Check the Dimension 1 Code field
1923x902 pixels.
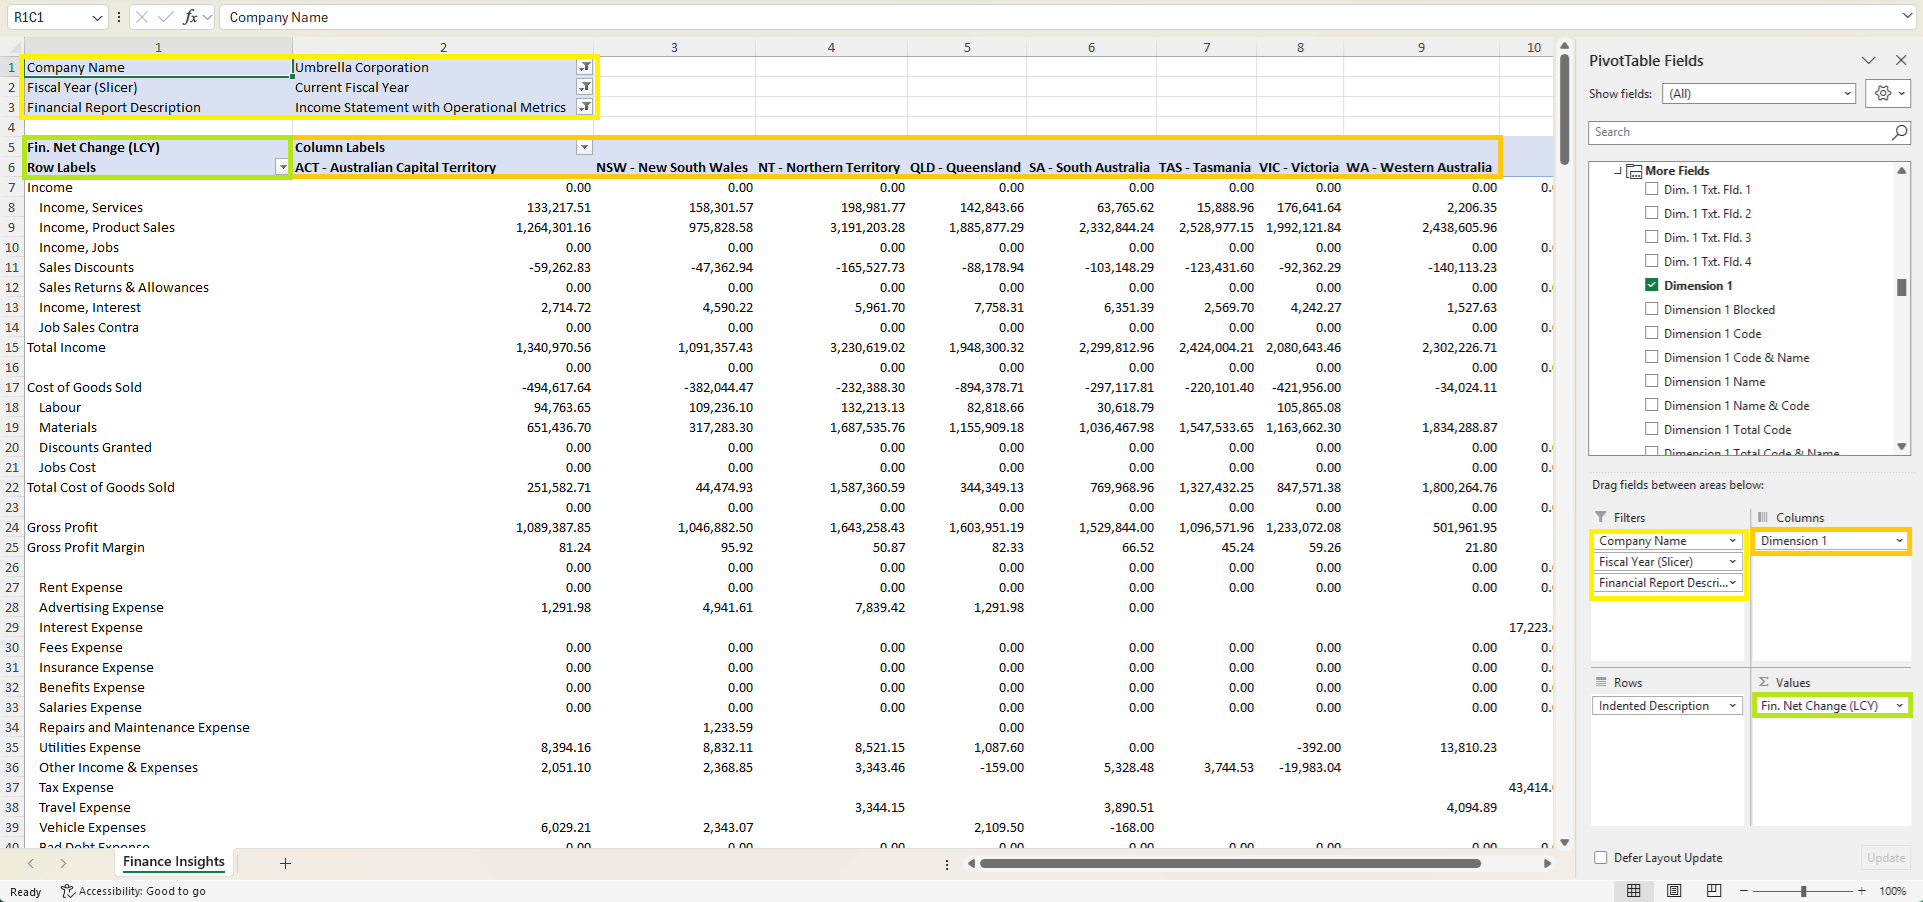pos(1652,333)
